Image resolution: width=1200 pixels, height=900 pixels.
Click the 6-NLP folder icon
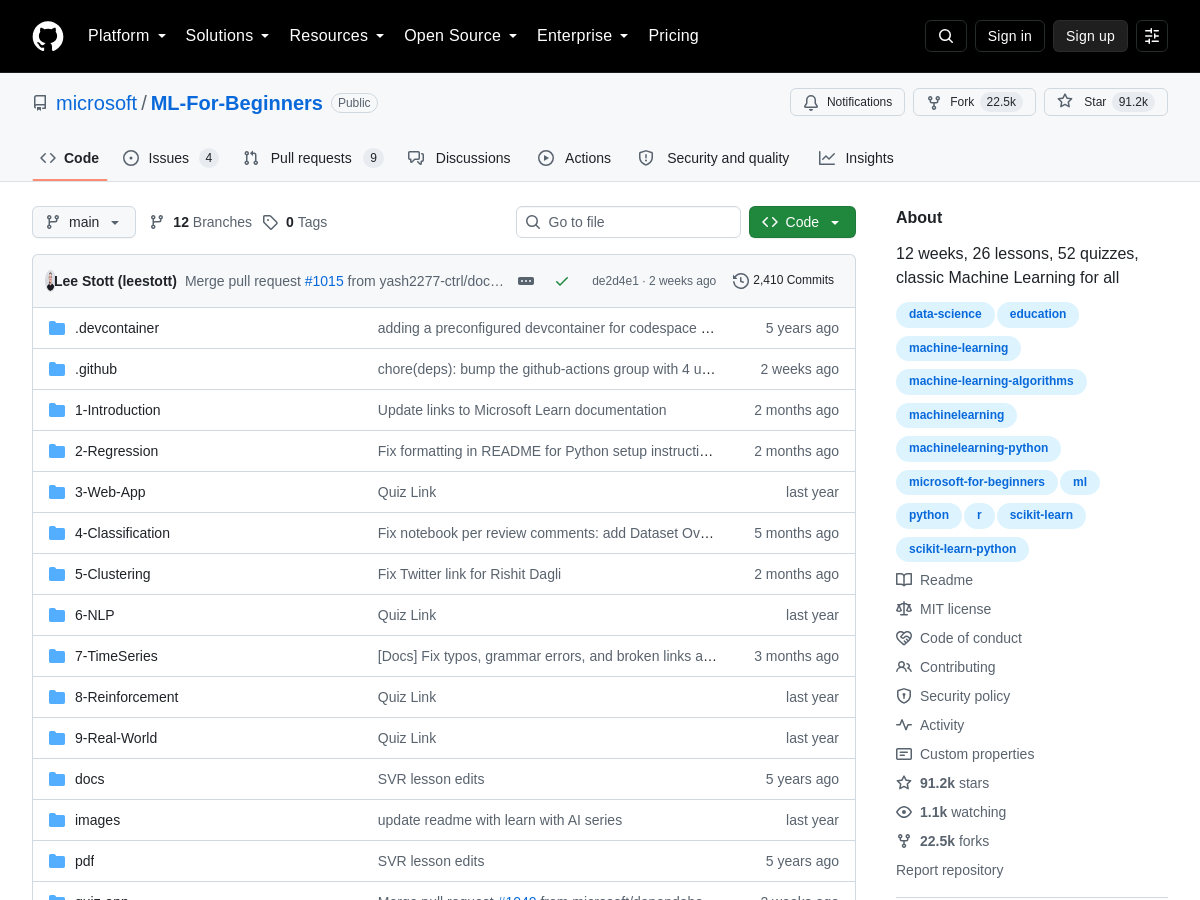[x=57, y=615]
